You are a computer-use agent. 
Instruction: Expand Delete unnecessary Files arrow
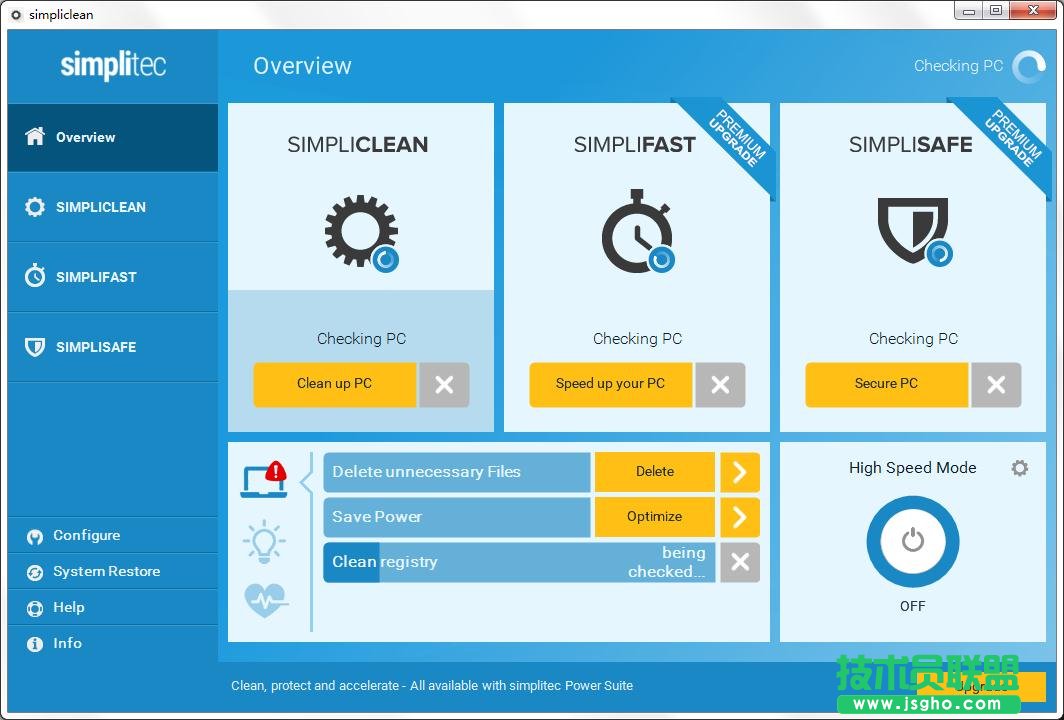(740, 472)
